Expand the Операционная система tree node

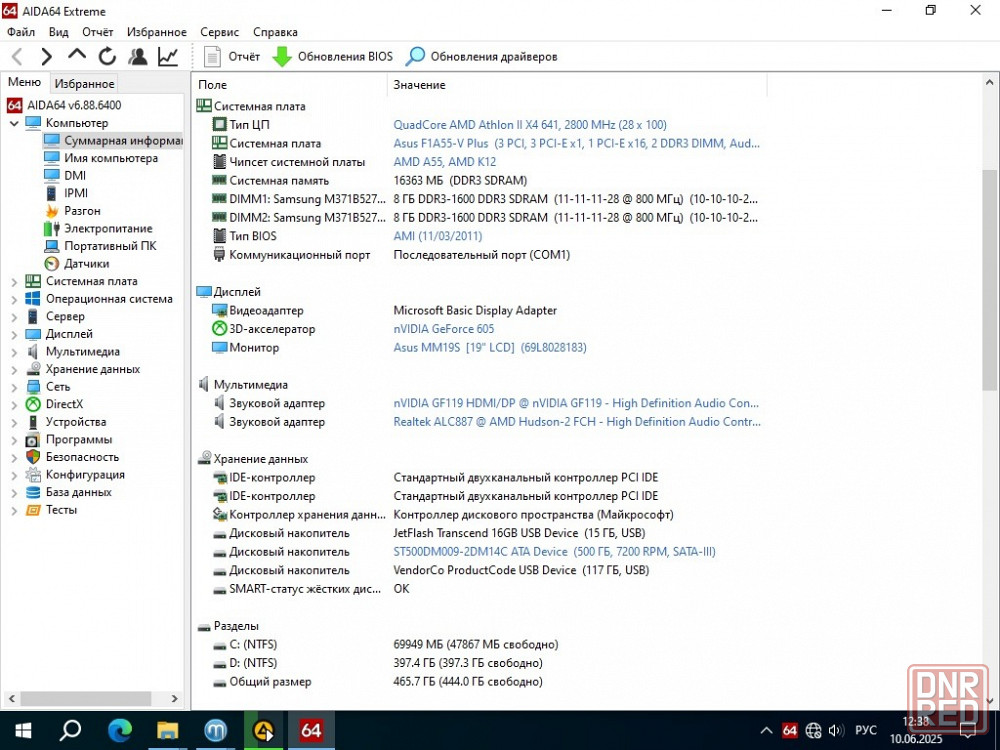point(14,299)
